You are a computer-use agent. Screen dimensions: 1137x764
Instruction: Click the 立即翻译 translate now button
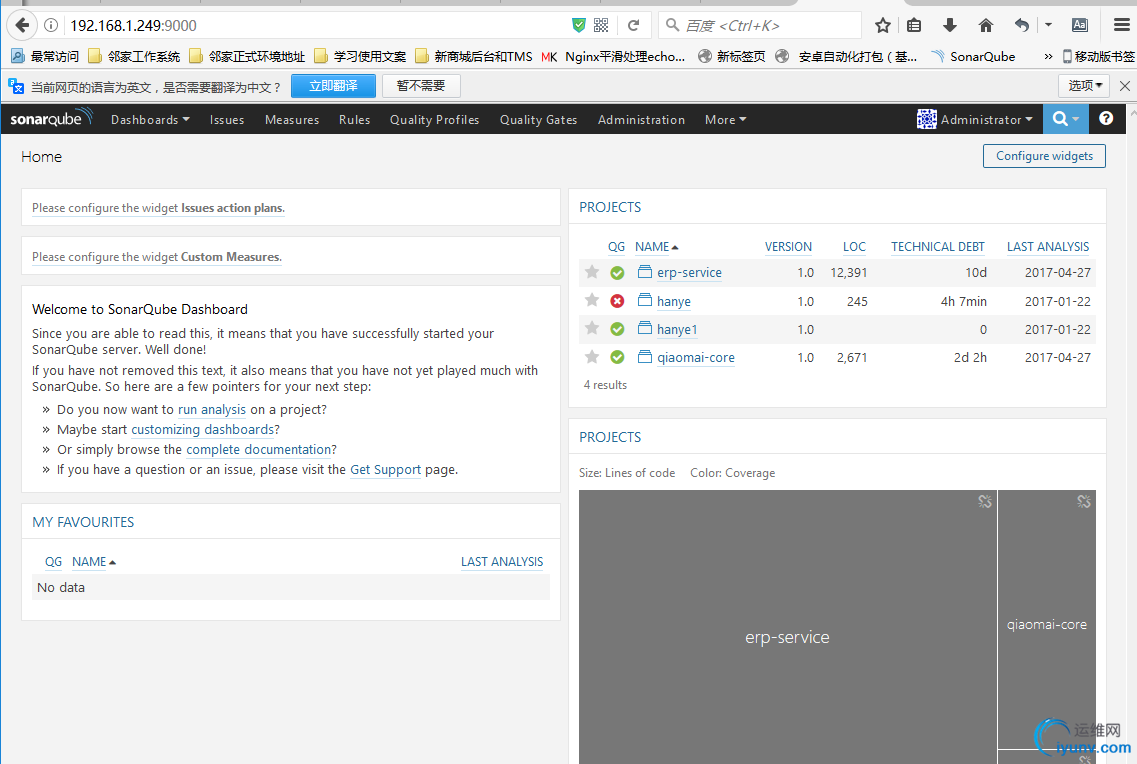coord(334,86)
